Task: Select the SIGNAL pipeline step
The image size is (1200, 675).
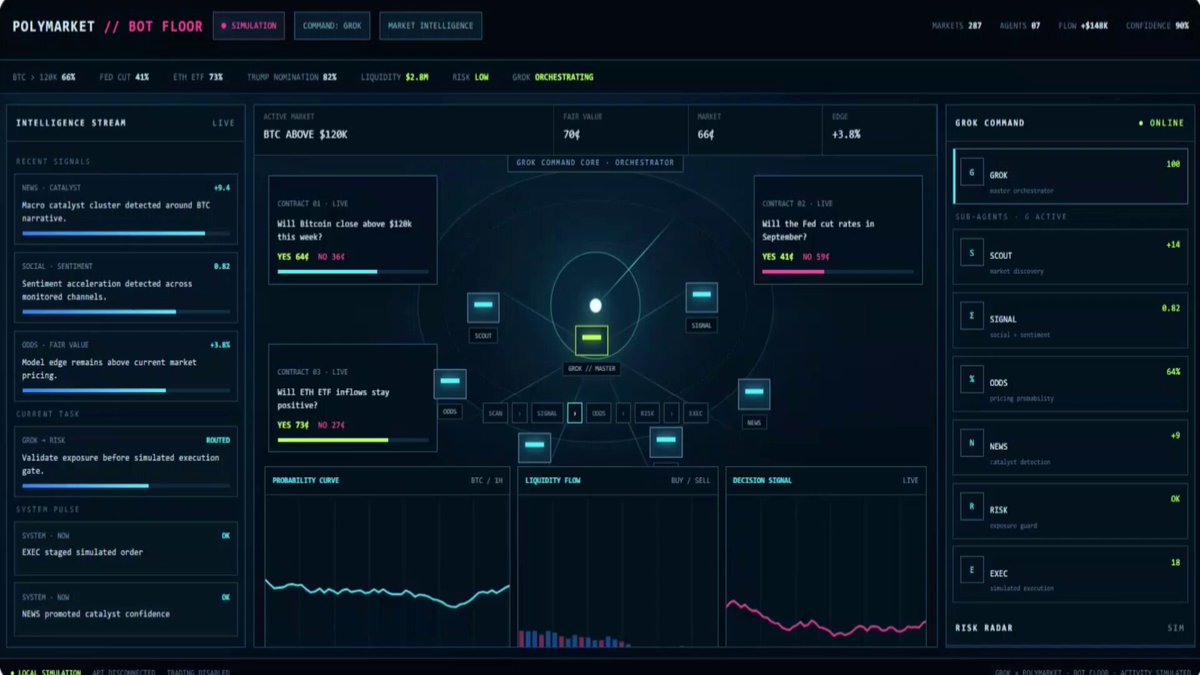Action: click(x=546, y=413)
